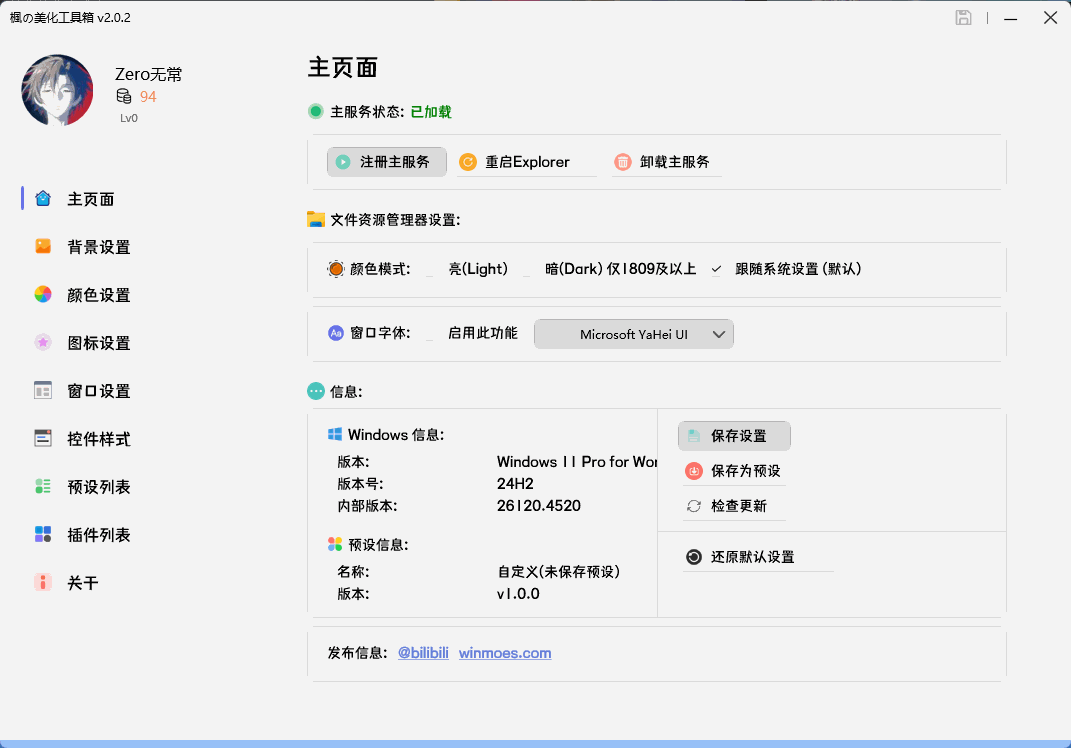Click the save icon in title bar
Image resolution: width=1071 pixels, height=748 pixels.
(x=963, y=18)
